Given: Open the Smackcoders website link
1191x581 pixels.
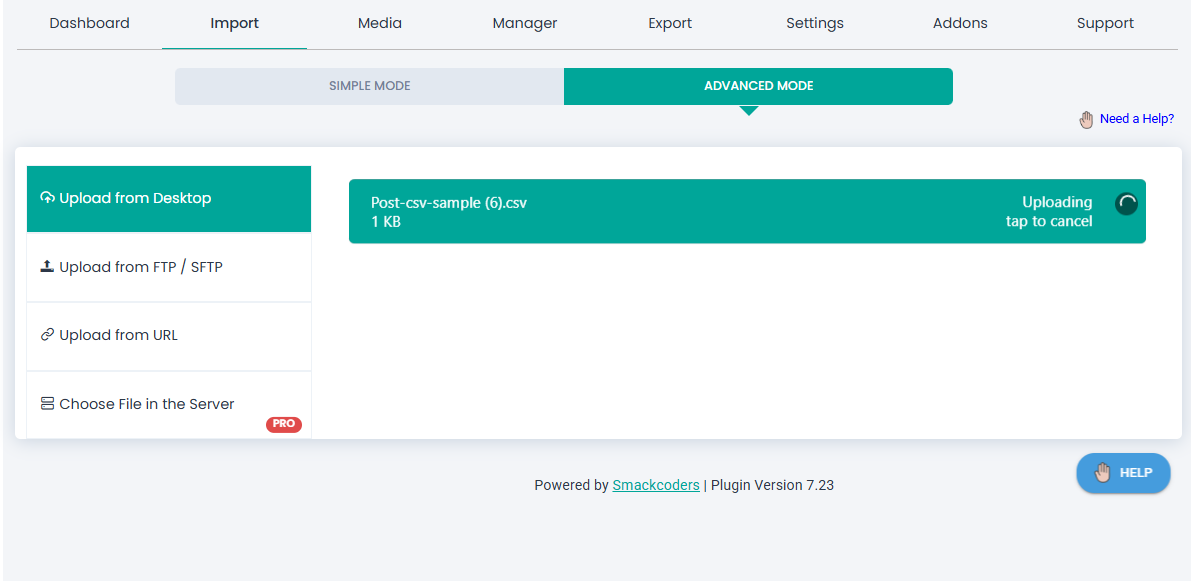Looking at the screenshot, I should pos(656,485).
